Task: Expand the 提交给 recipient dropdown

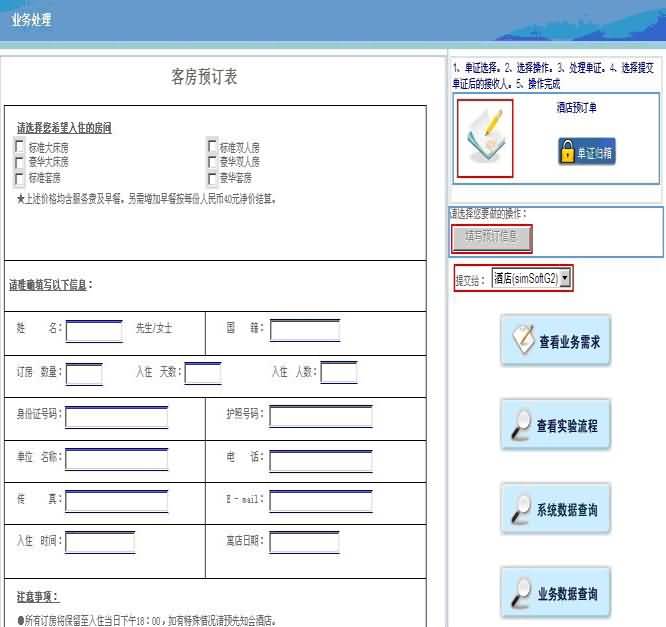Action: 565,278
